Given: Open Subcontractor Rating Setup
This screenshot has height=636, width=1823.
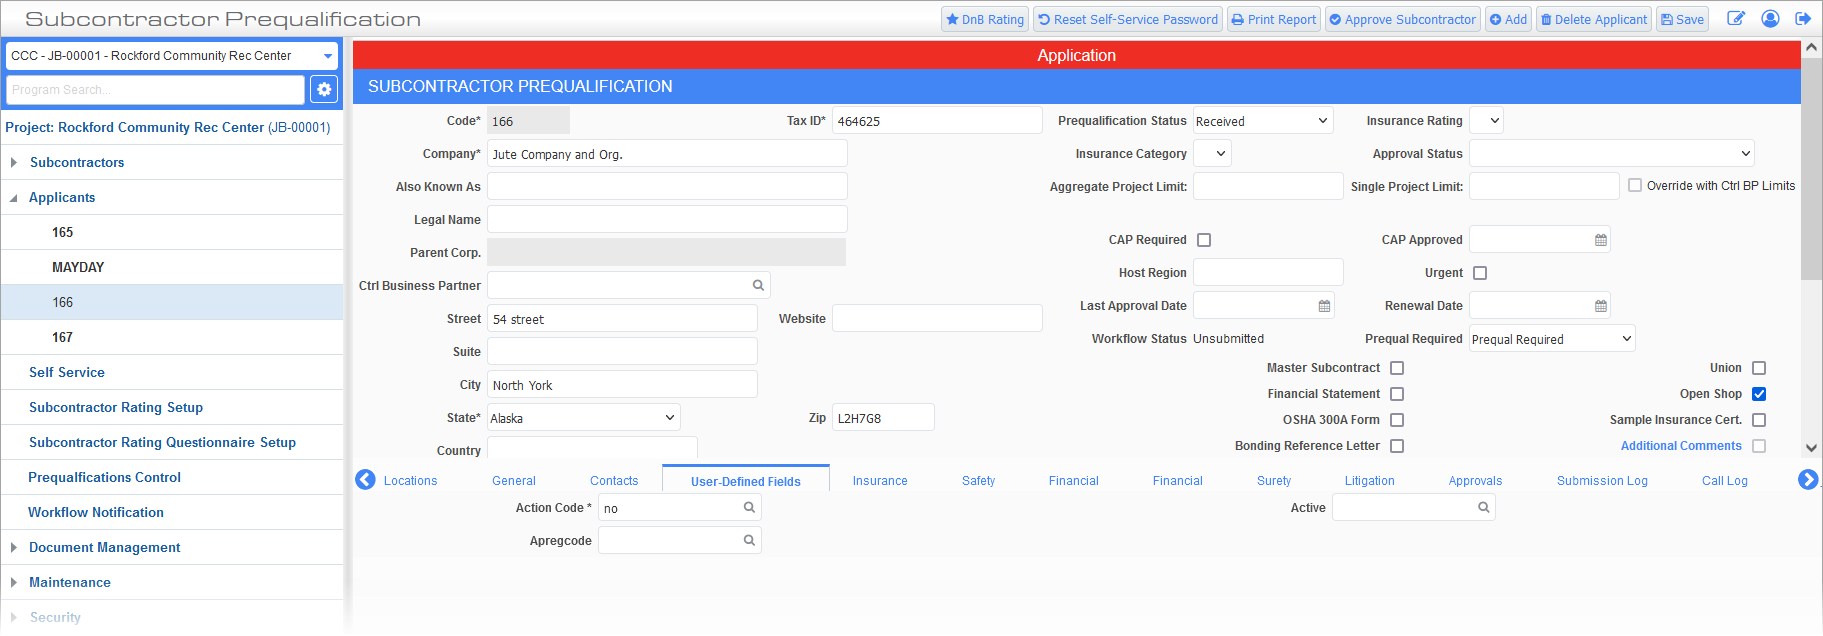Looking at the screenshot, I should tap(116, 407).
